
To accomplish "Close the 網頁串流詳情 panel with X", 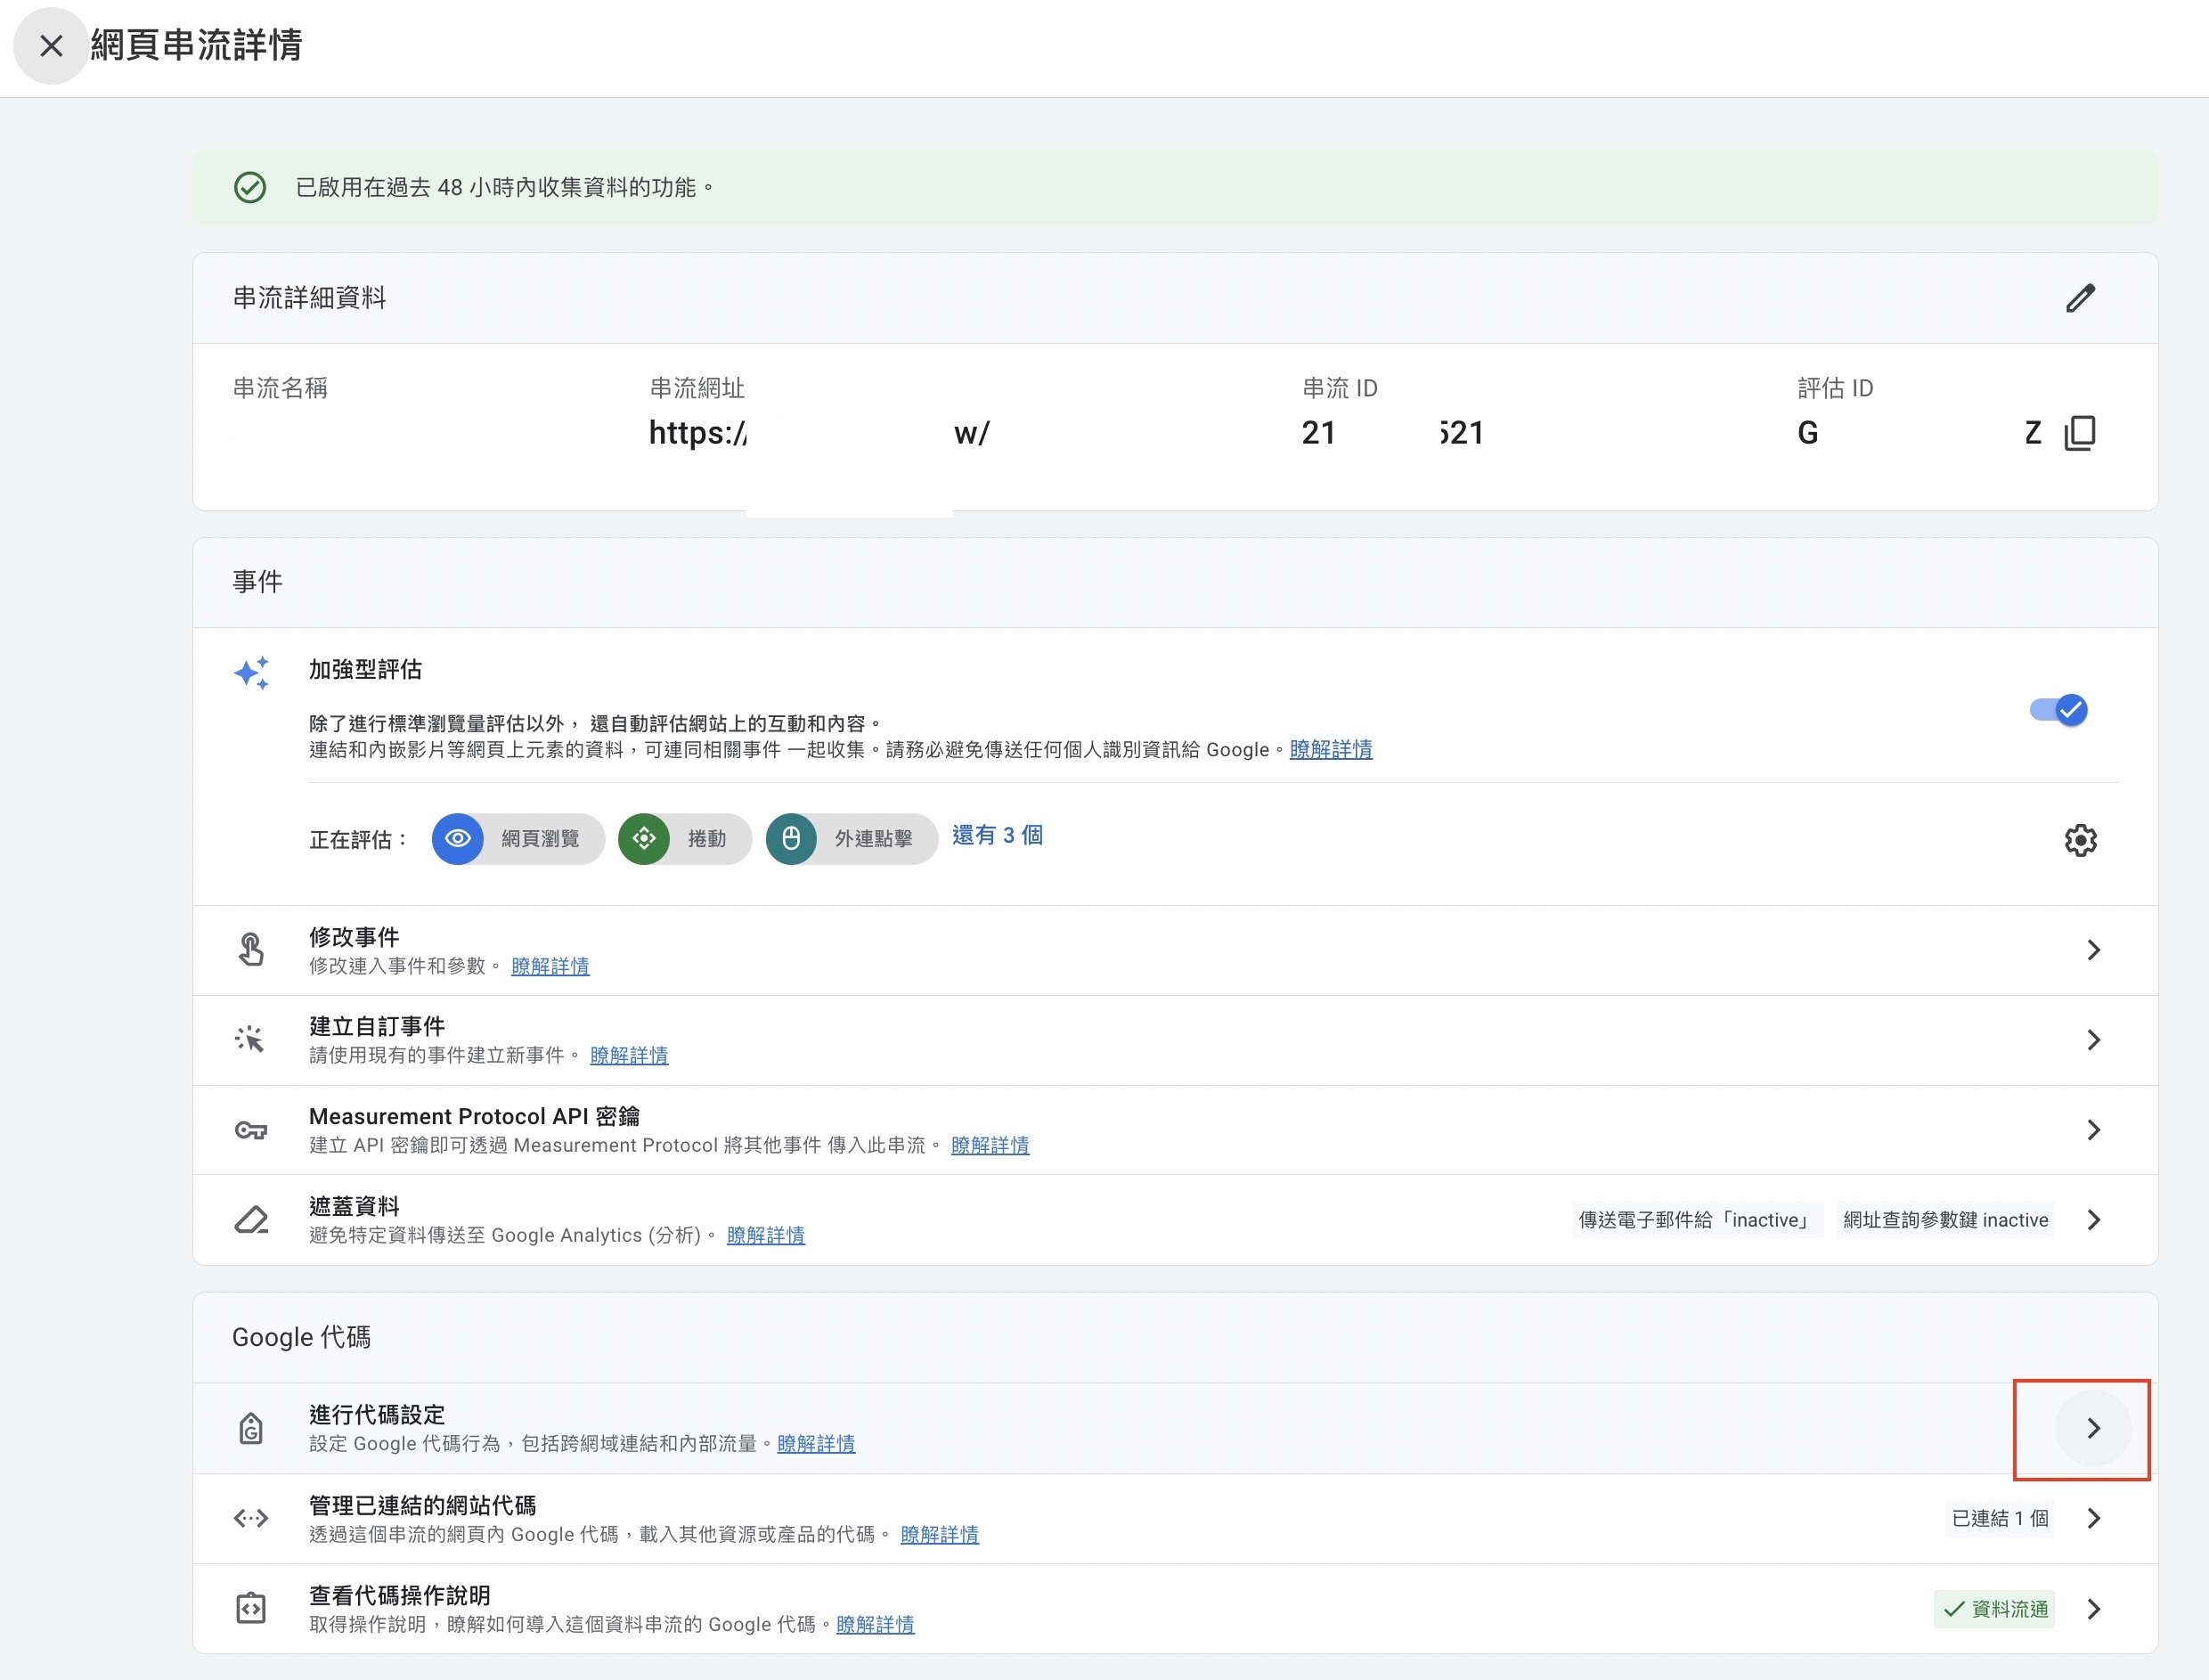I will pos(51,45).
